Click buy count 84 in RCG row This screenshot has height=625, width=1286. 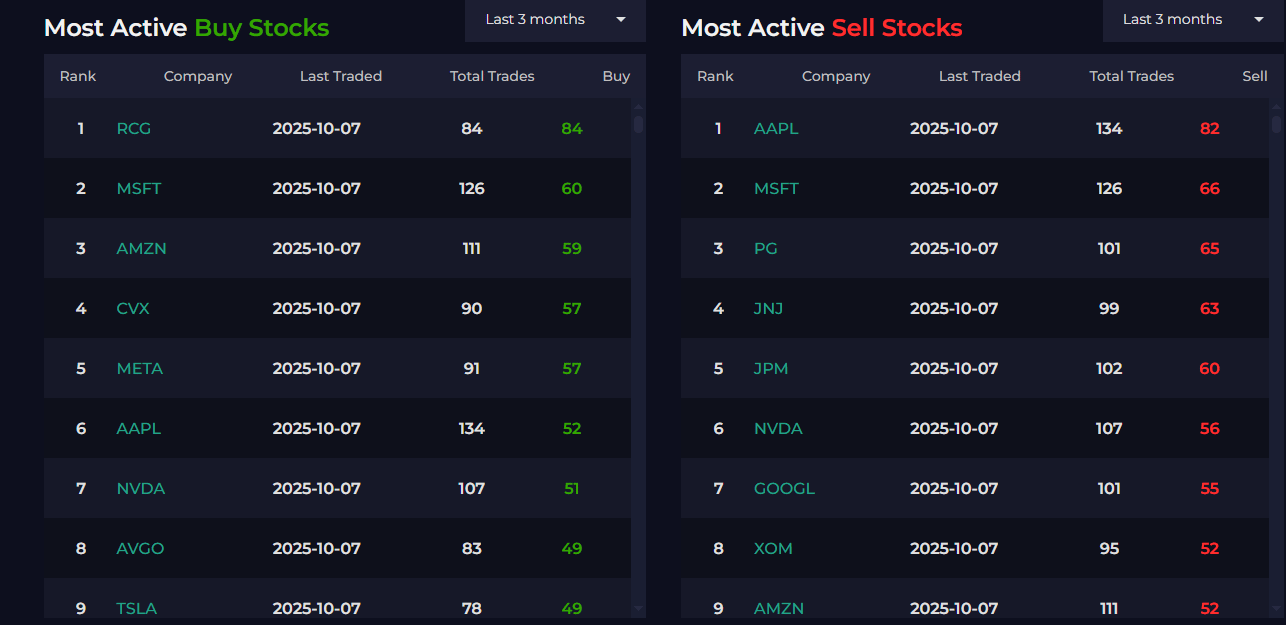click(x=572, y=128)
